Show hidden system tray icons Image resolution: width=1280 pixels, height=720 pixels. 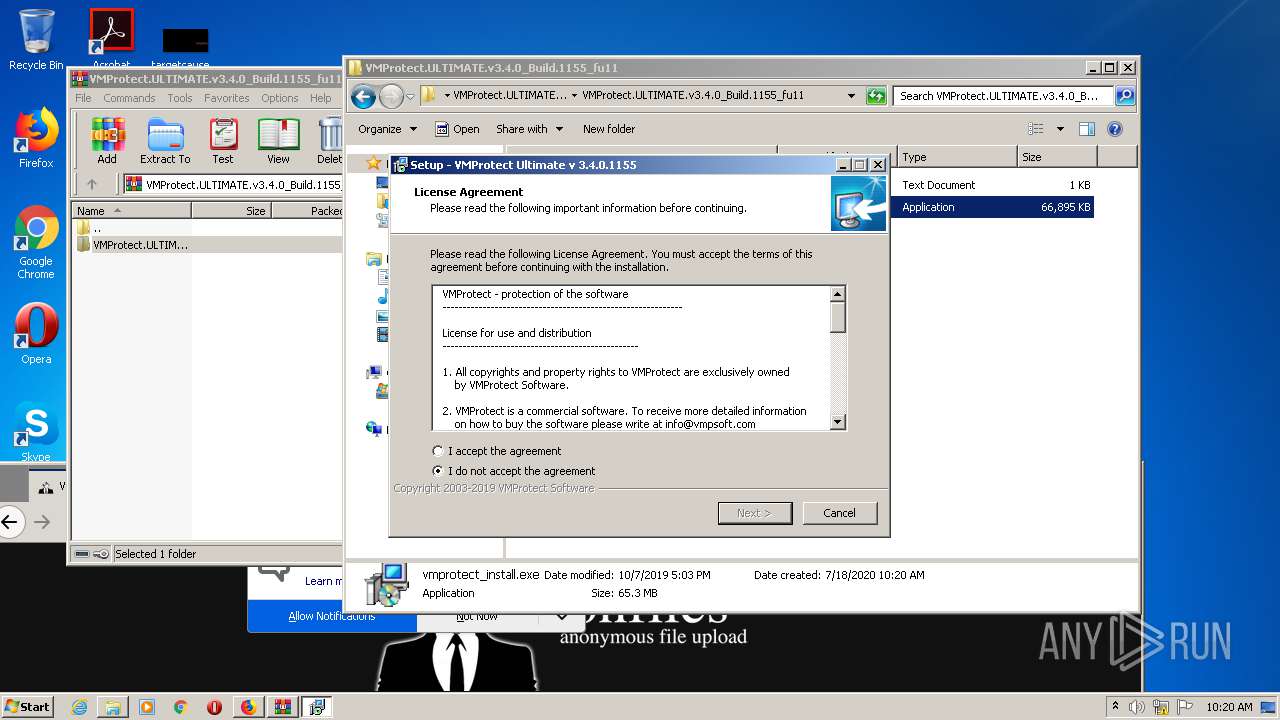pos(1115,707)
